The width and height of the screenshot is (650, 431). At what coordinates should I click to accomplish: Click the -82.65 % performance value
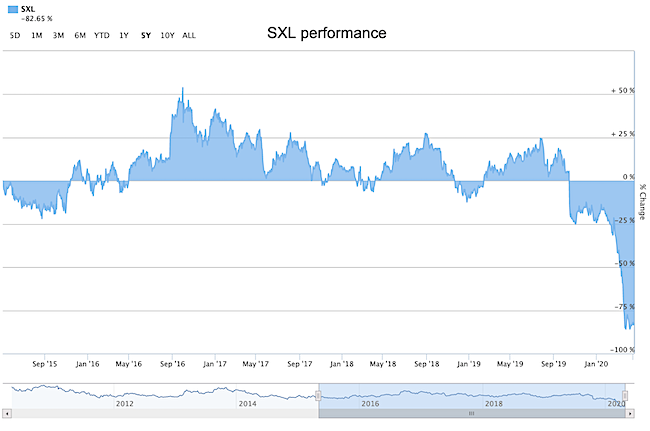(37, 19)
